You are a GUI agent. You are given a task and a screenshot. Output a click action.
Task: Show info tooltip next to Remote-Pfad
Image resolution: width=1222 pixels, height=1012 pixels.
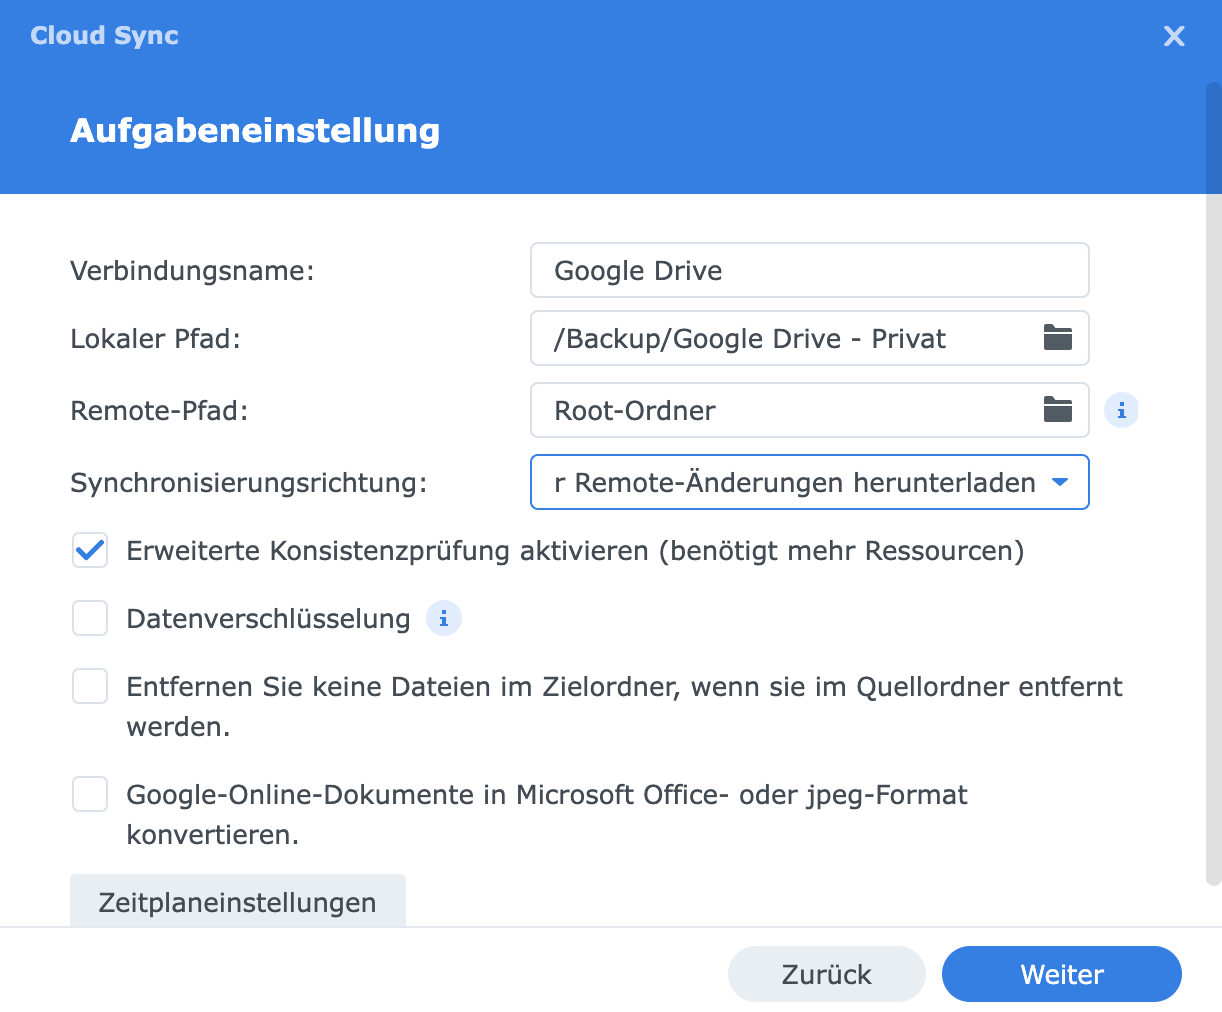coord(1121,410)
